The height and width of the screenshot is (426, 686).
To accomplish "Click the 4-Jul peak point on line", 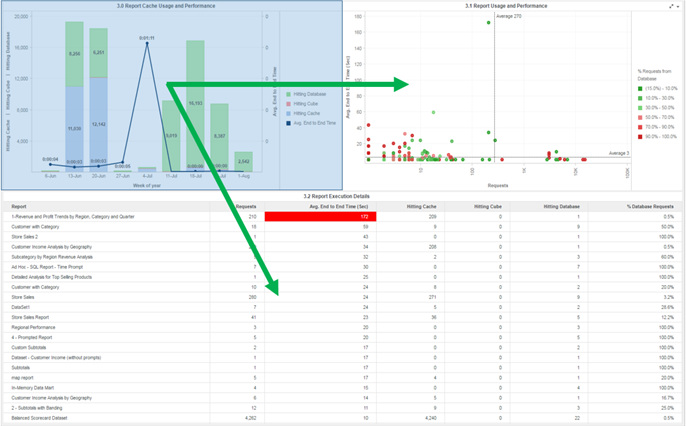I will (x=147, y=44).
